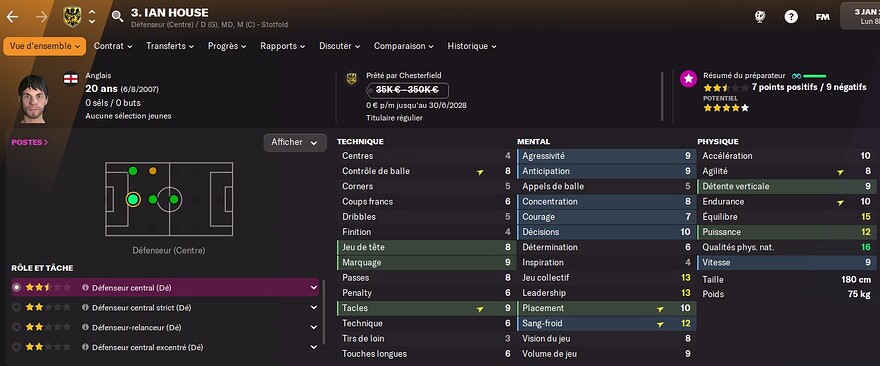The width and height of the screenshot is (880, 366).
Task: Click the Ian House player portrait
Action: coord(35,99)
